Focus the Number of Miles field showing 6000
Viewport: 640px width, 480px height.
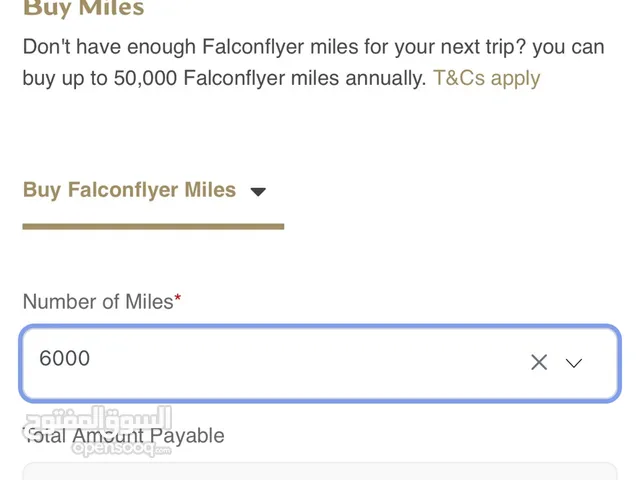pyautogui.click(x=320, y=363)
